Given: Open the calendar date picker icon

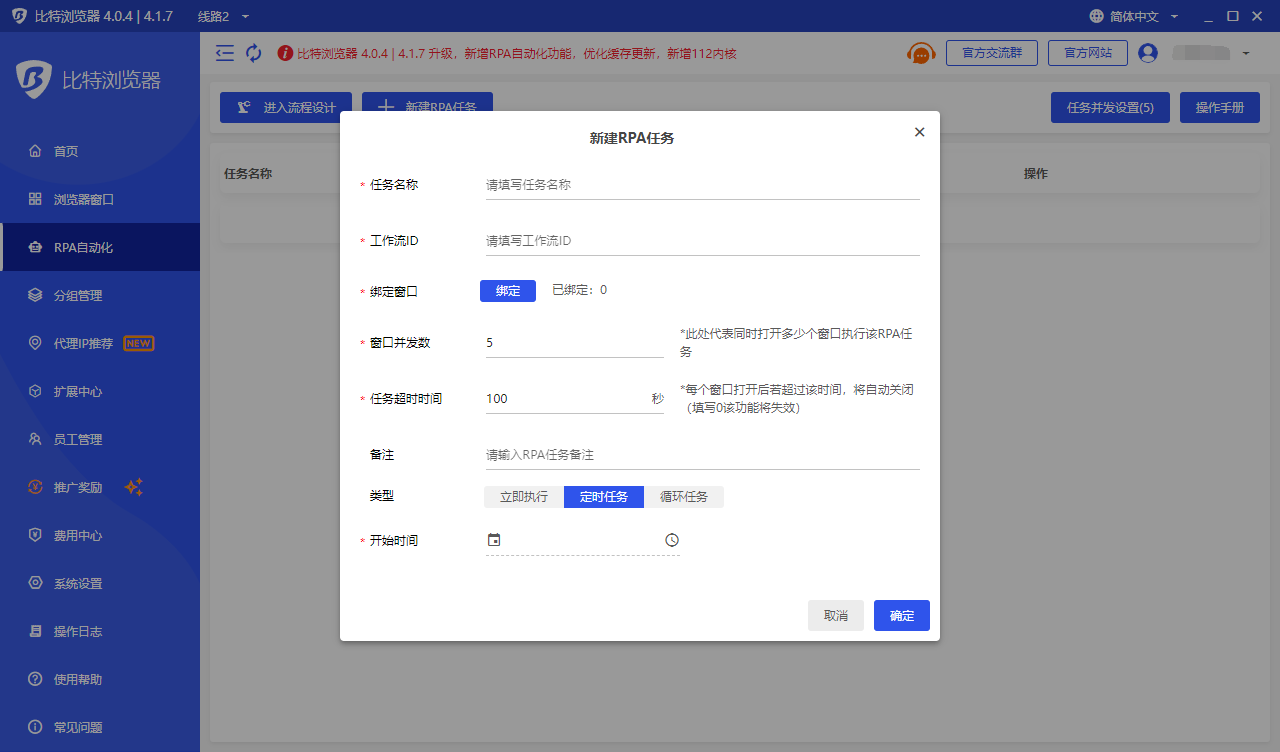Looking at the screenshot, I should [493, 540].
